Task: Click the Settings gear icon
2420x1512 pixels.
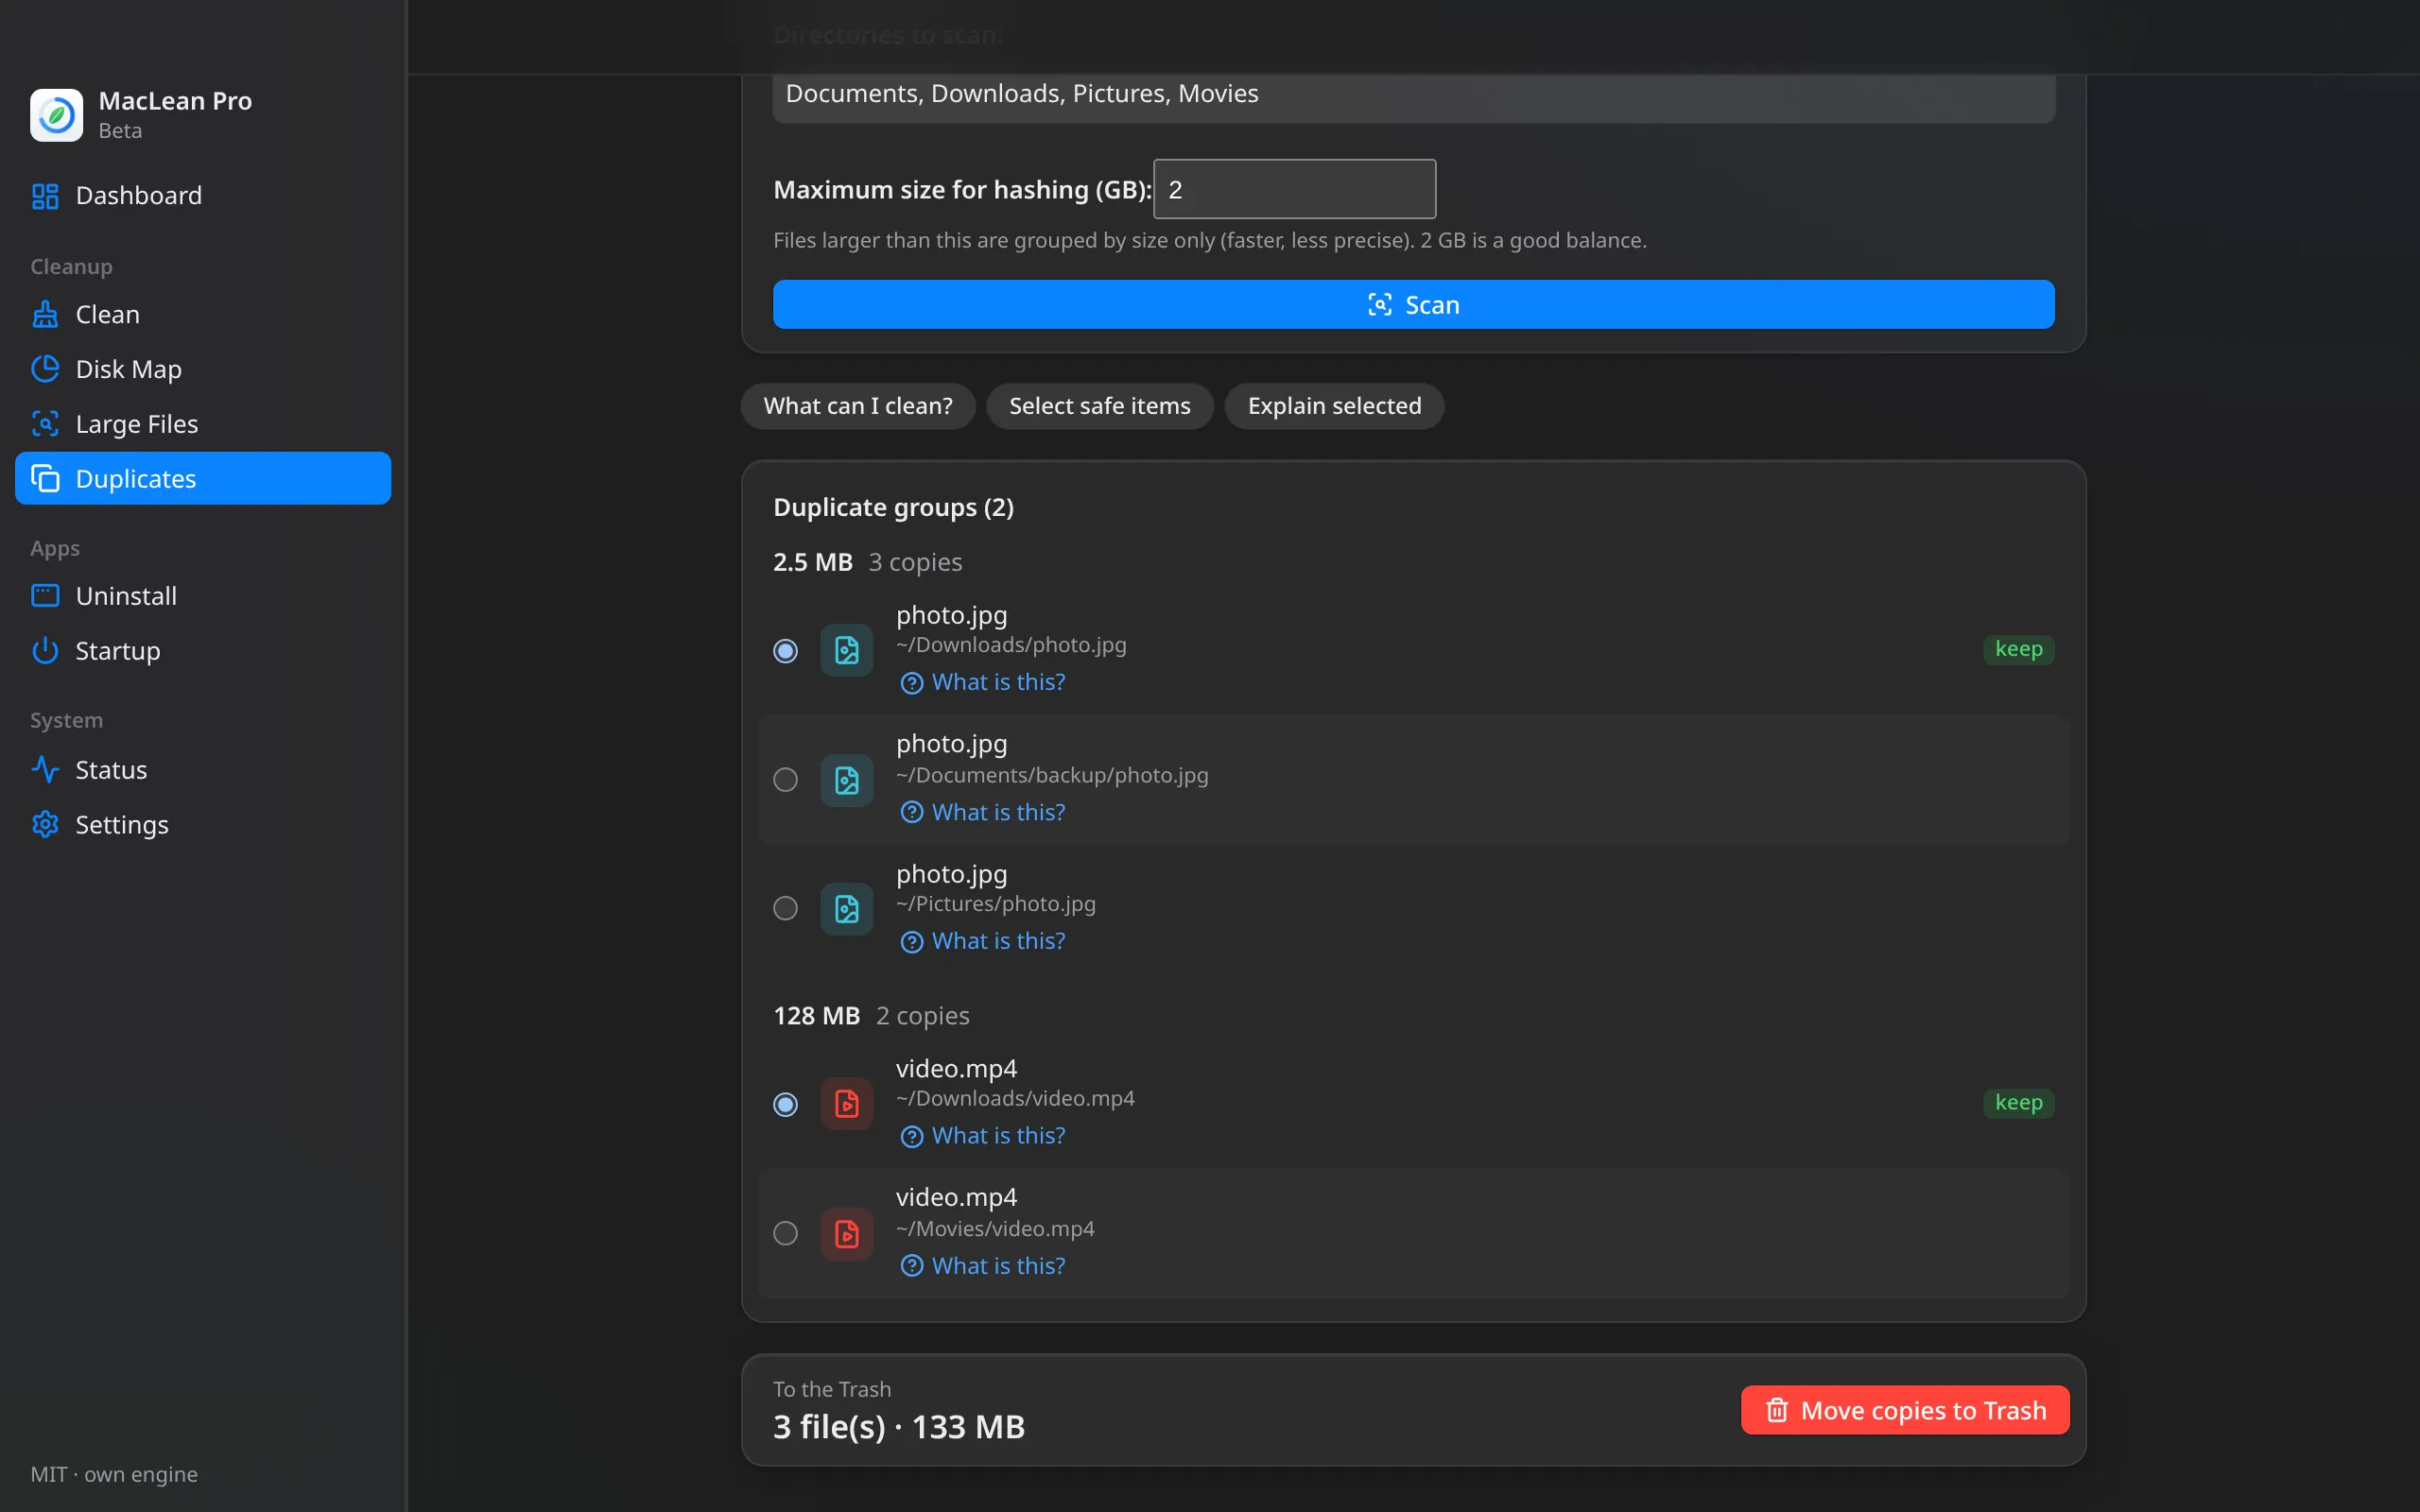Action: pos(45,825)
